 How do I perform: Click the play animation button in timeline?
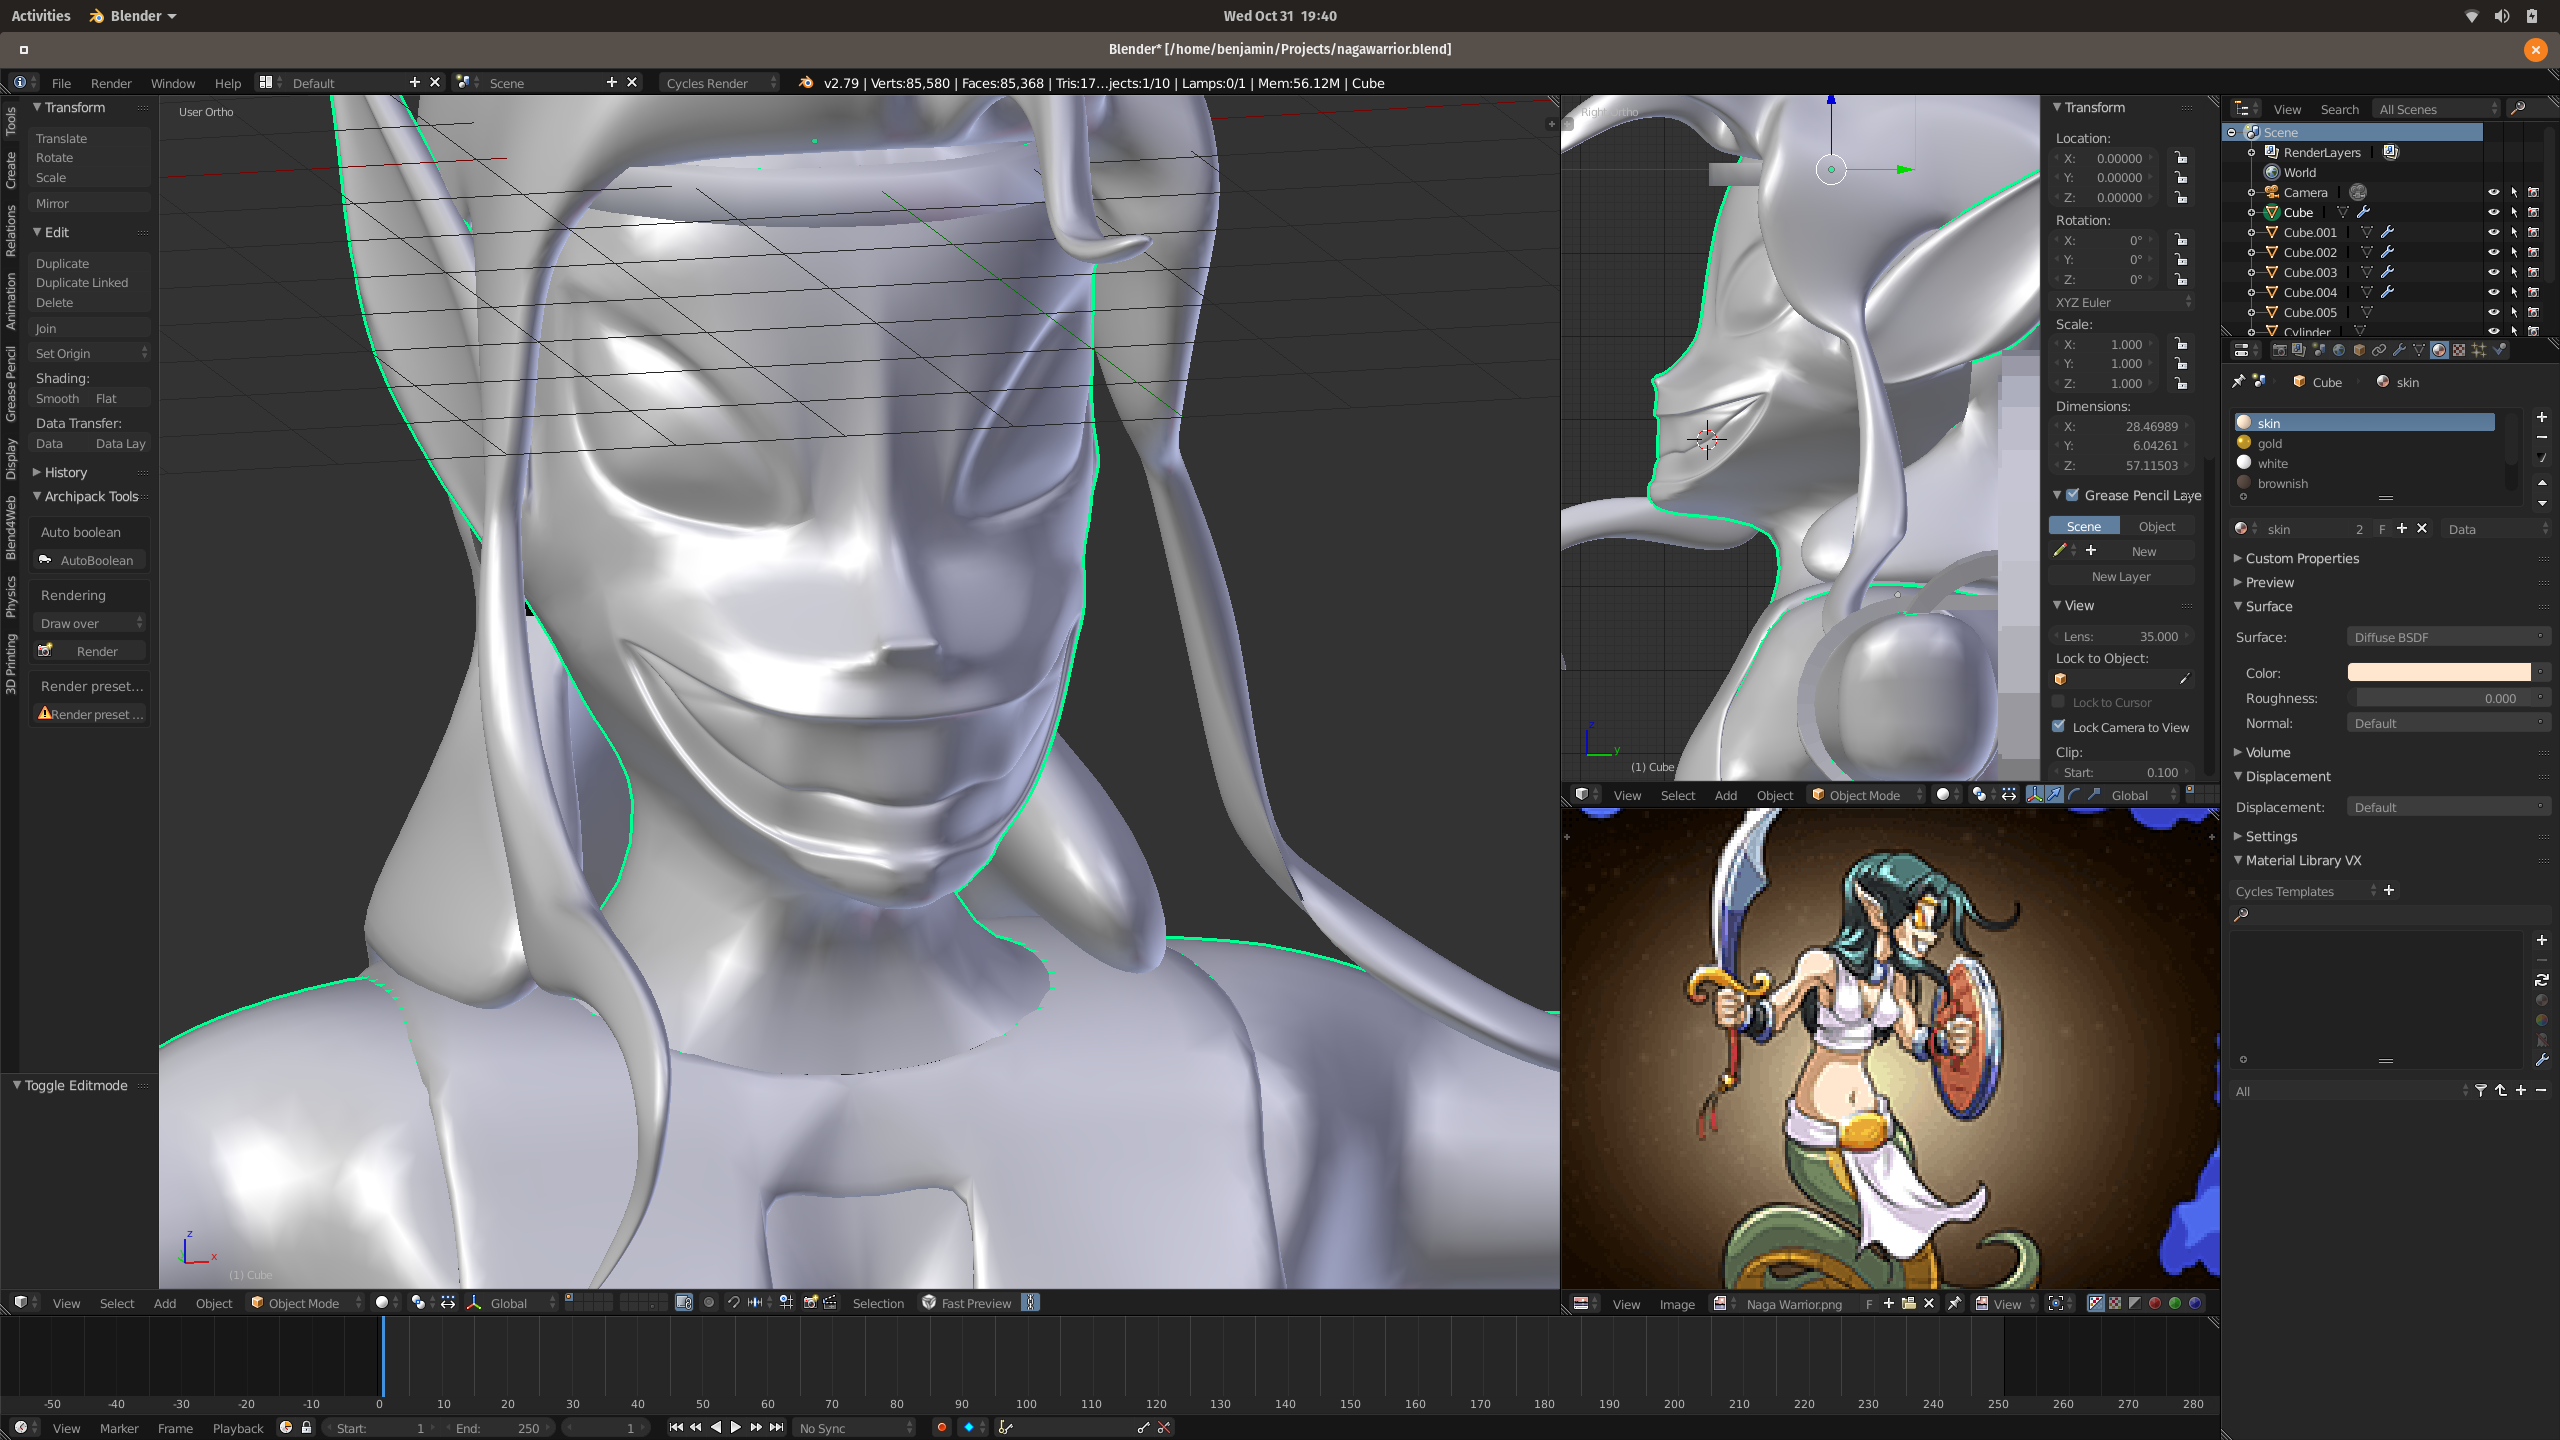[736, 1427]
